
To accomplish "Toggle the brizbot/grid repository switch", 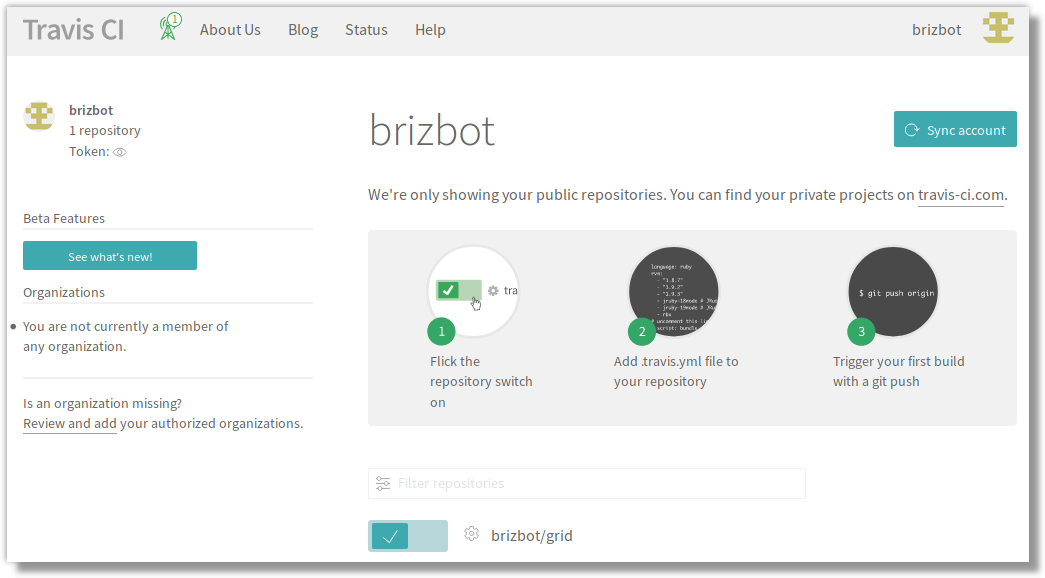I will [407, 536].
